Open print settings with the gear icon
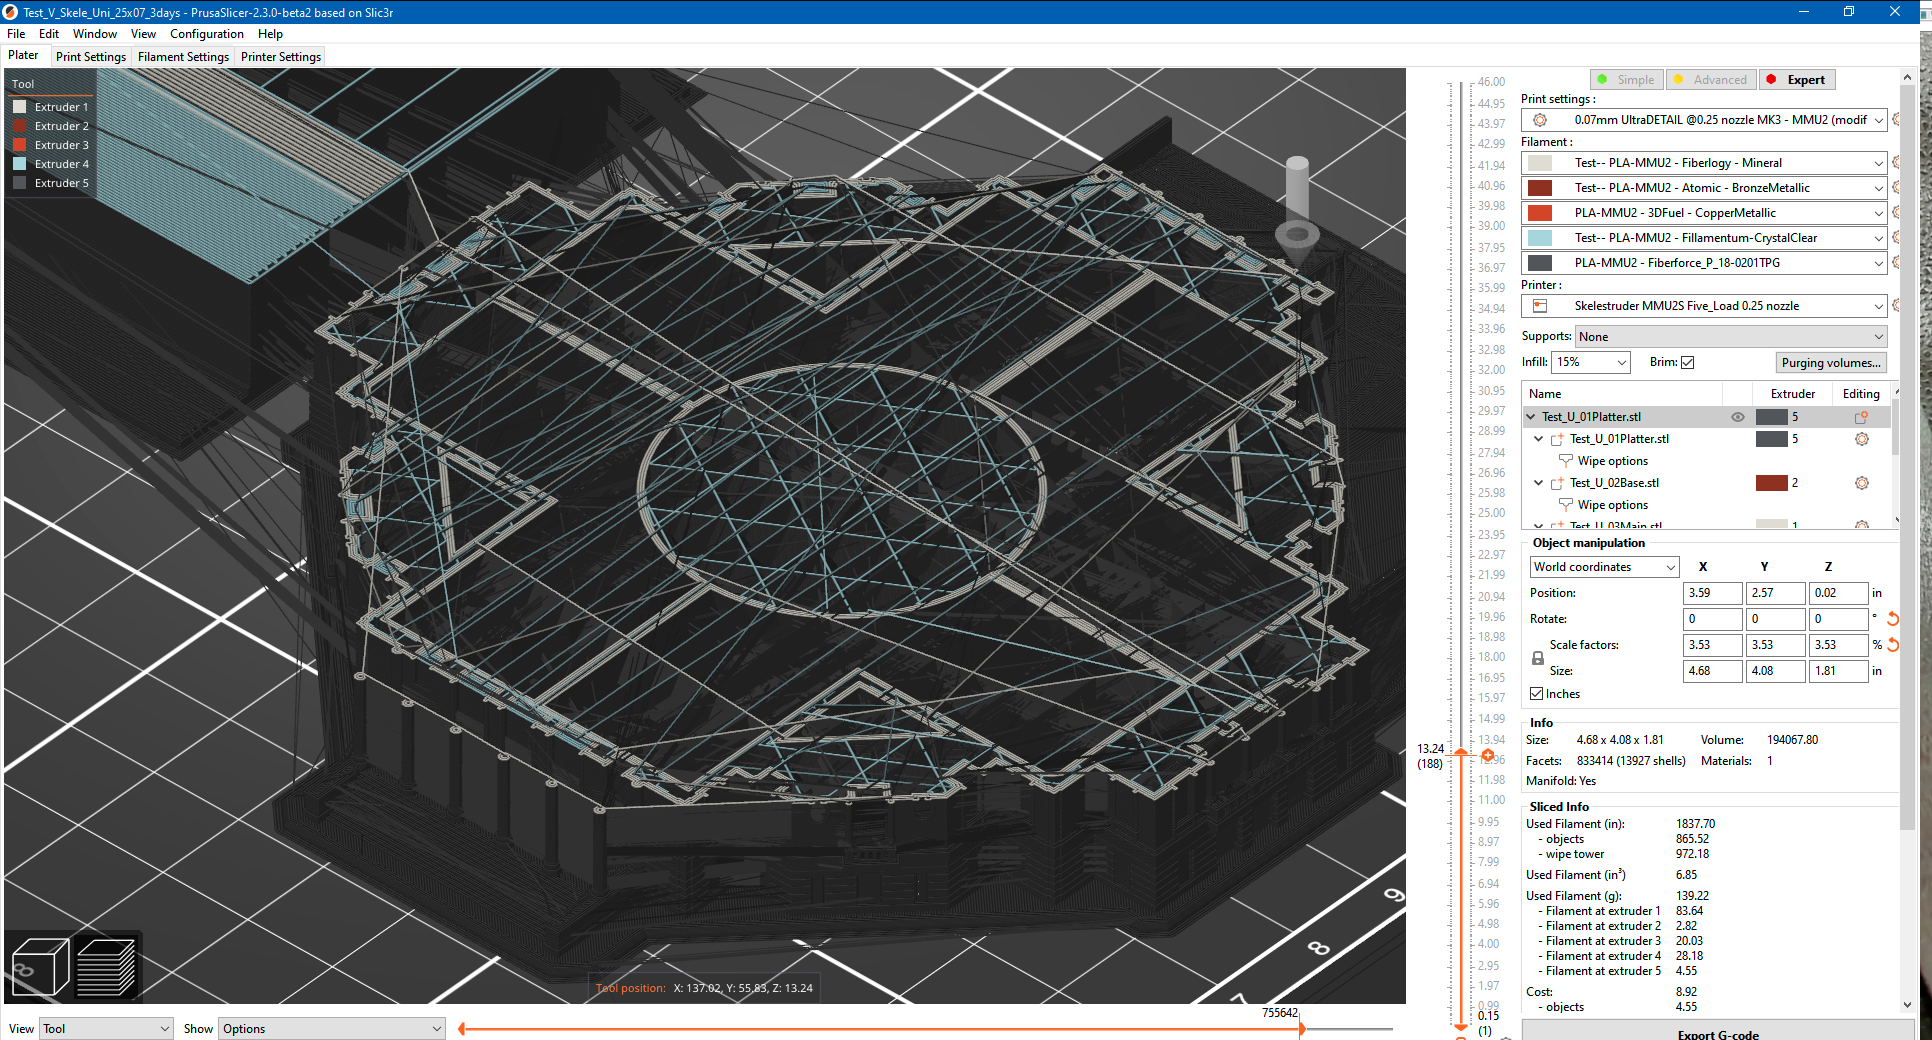 (1539, 119)
